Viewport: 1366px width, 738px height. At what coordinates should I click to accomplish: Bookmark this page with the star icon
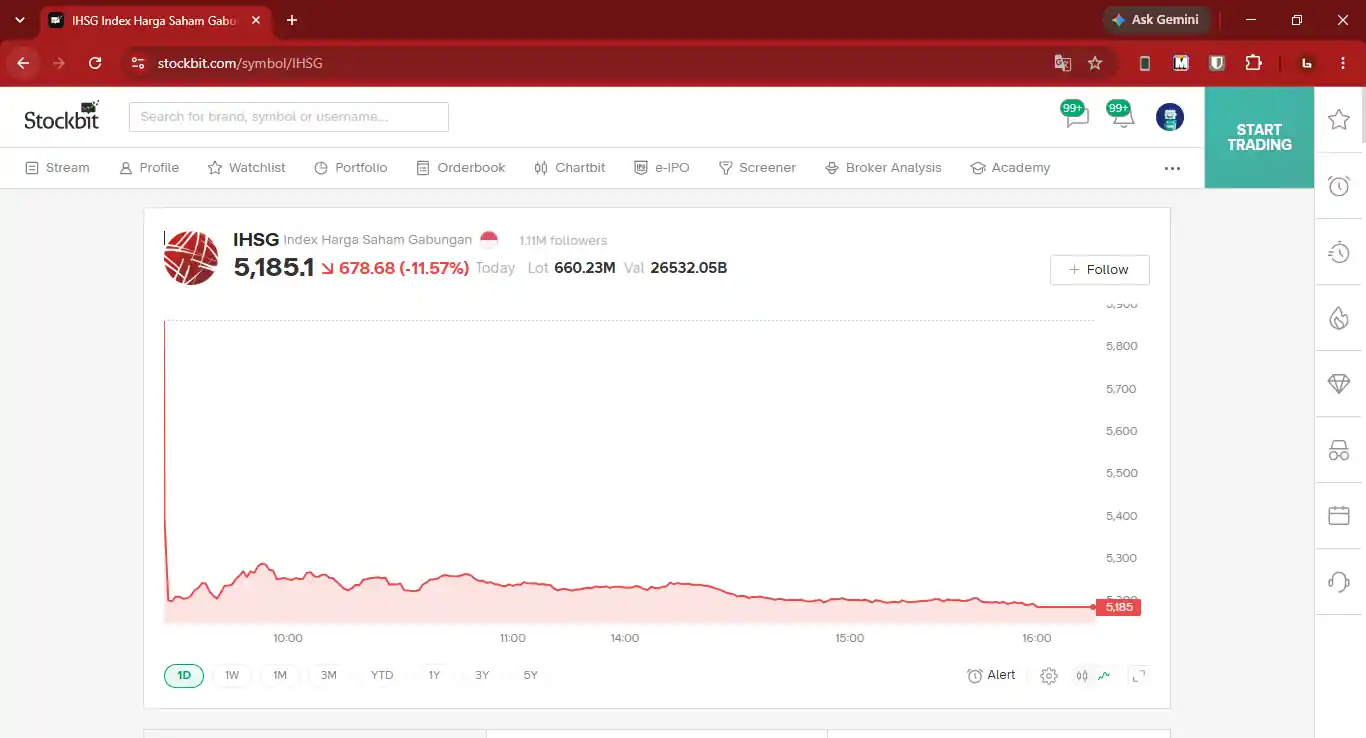1095,63
